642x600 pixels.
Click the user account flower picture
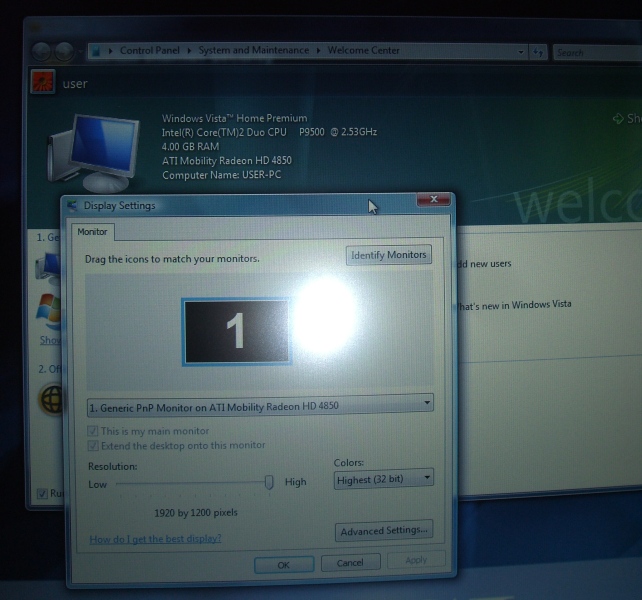point(43,82)
